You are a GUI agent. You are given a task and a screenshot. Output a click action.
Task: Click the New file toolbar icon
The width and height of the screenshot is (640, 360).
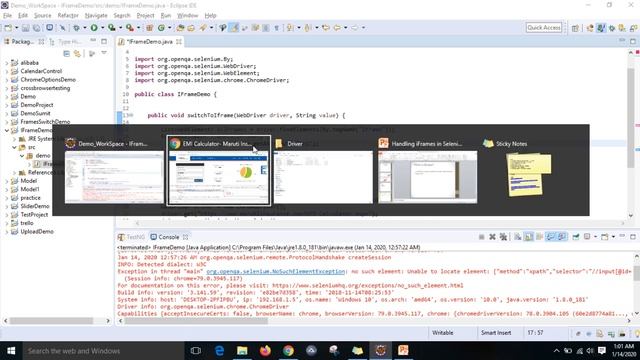click(8, 28)
